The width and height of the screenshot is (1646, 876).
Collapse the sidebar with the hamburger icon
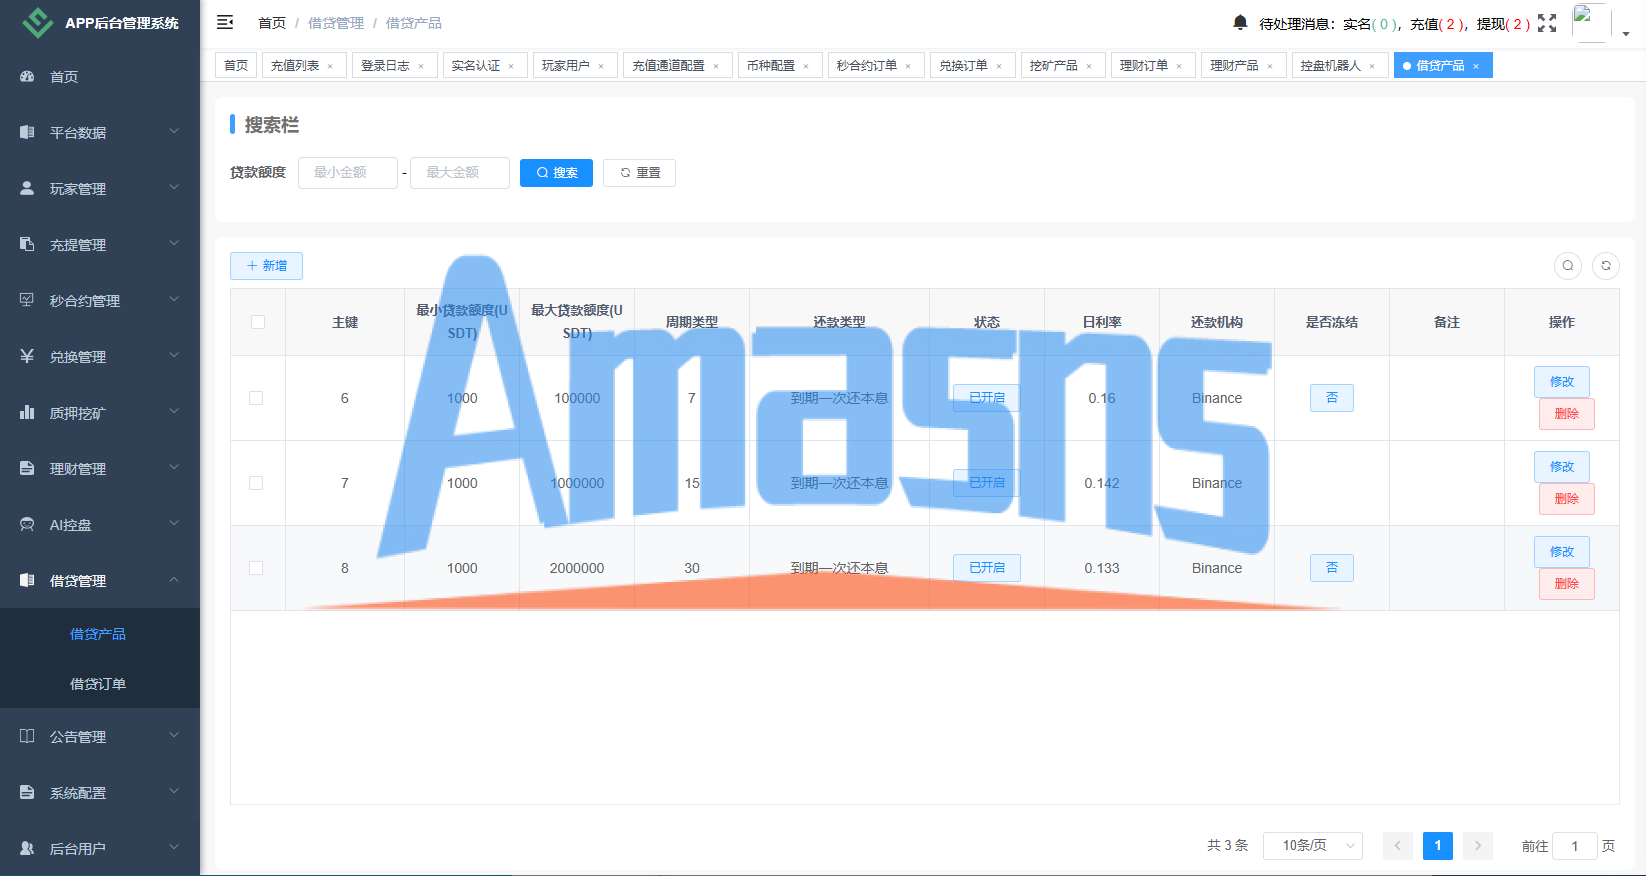click(225, 22)
